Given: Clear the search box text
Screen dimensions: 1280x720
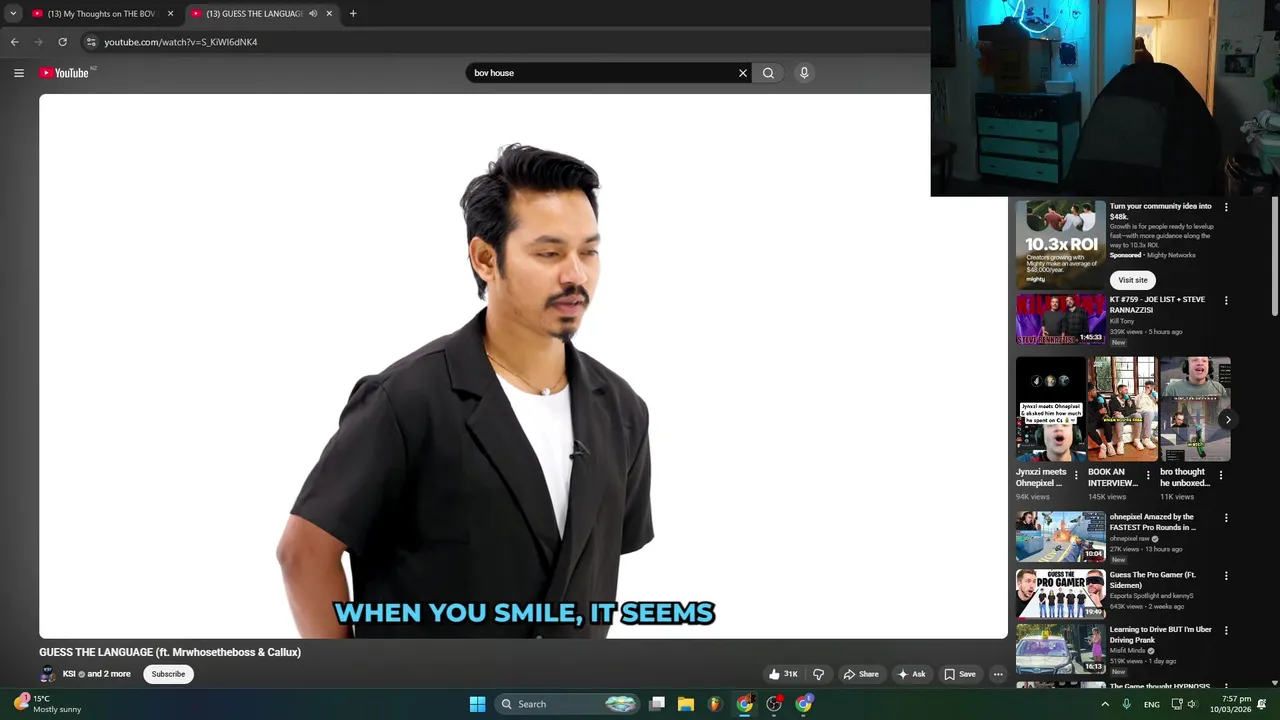Looking at the screenshot, I should [x=743, y=73].
